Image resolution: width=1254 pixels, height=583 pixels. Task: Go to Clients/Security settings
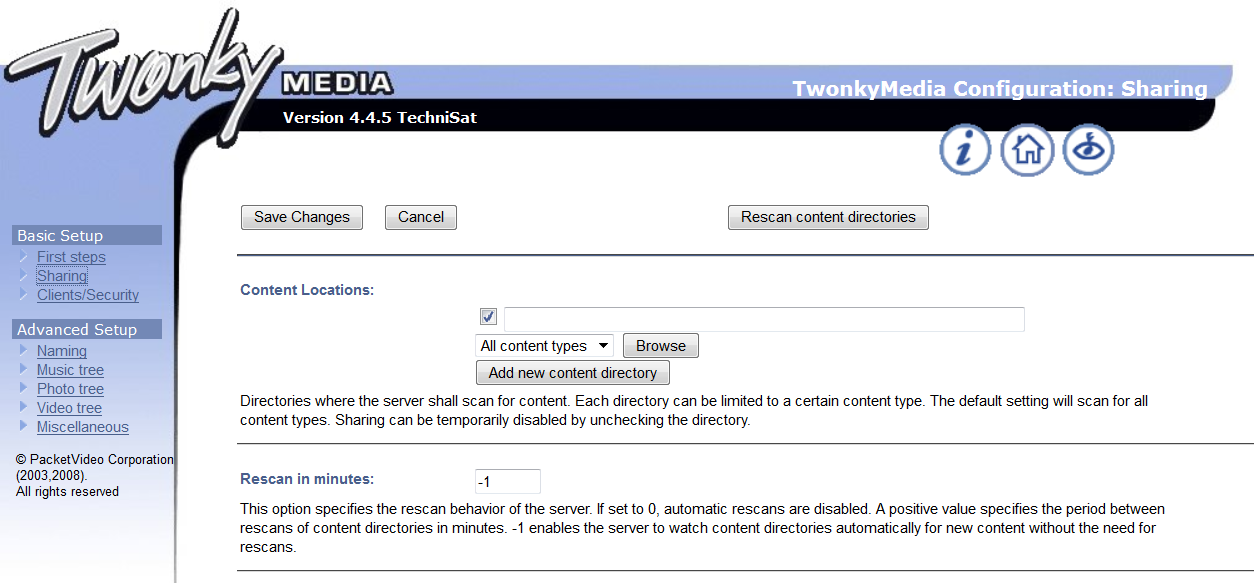tap(88, 295)
